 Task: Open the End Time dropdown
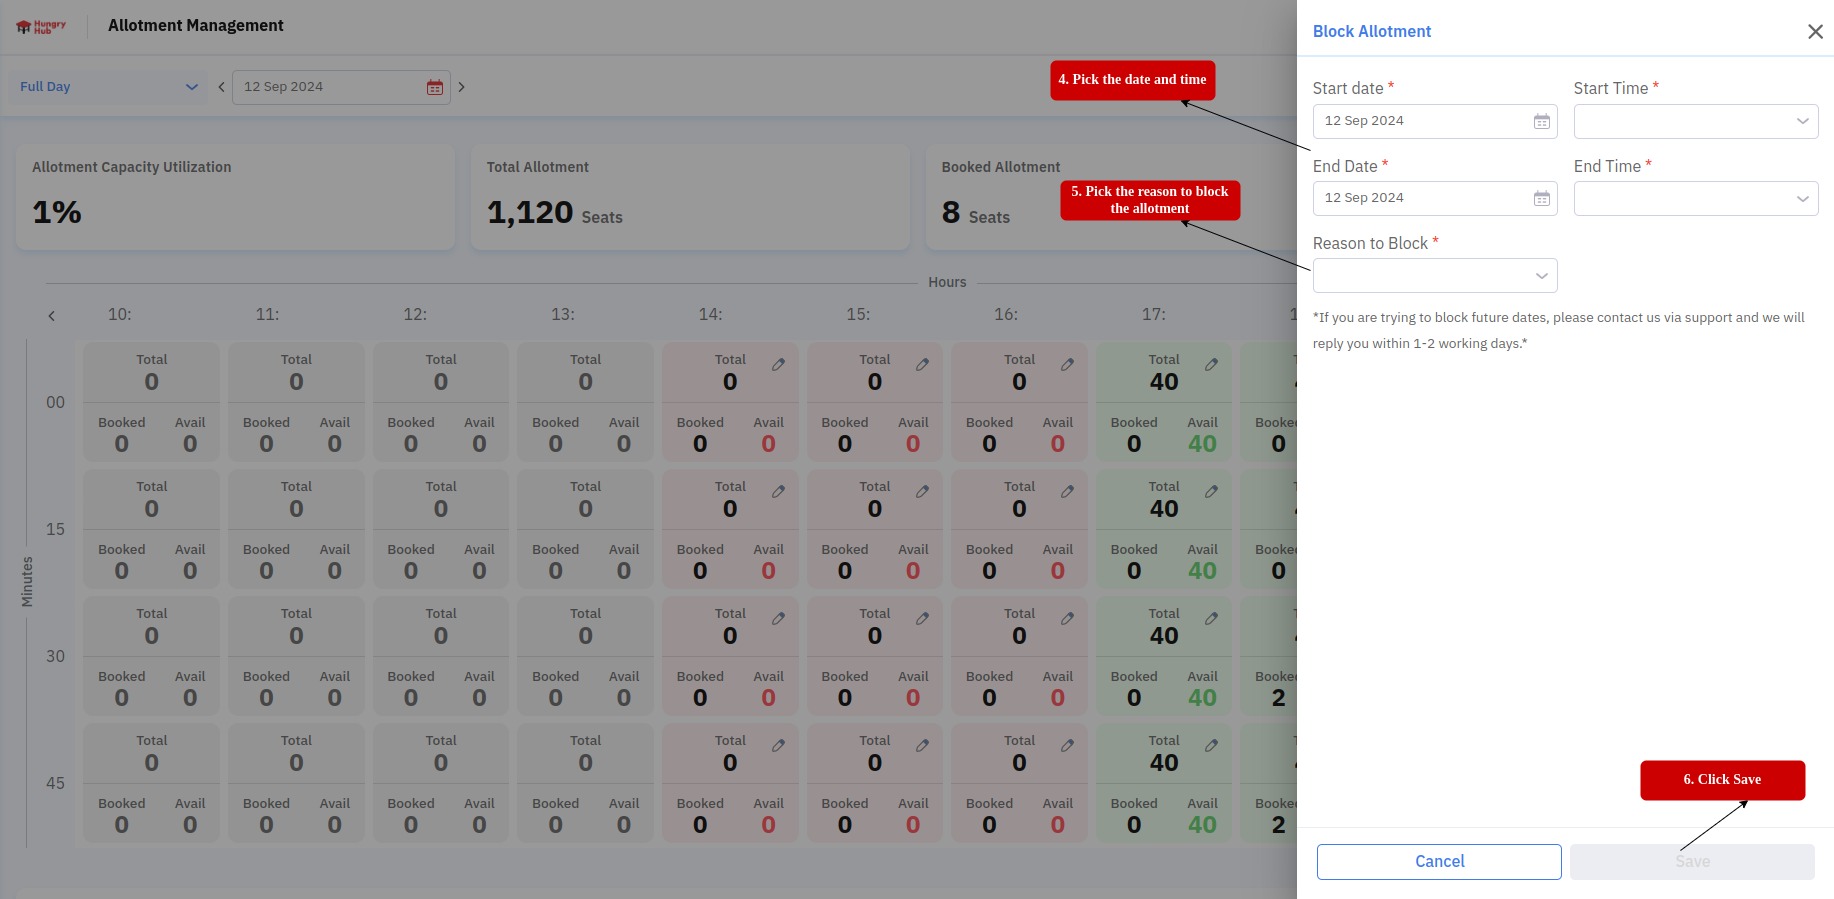click(x=1695, y=198)
